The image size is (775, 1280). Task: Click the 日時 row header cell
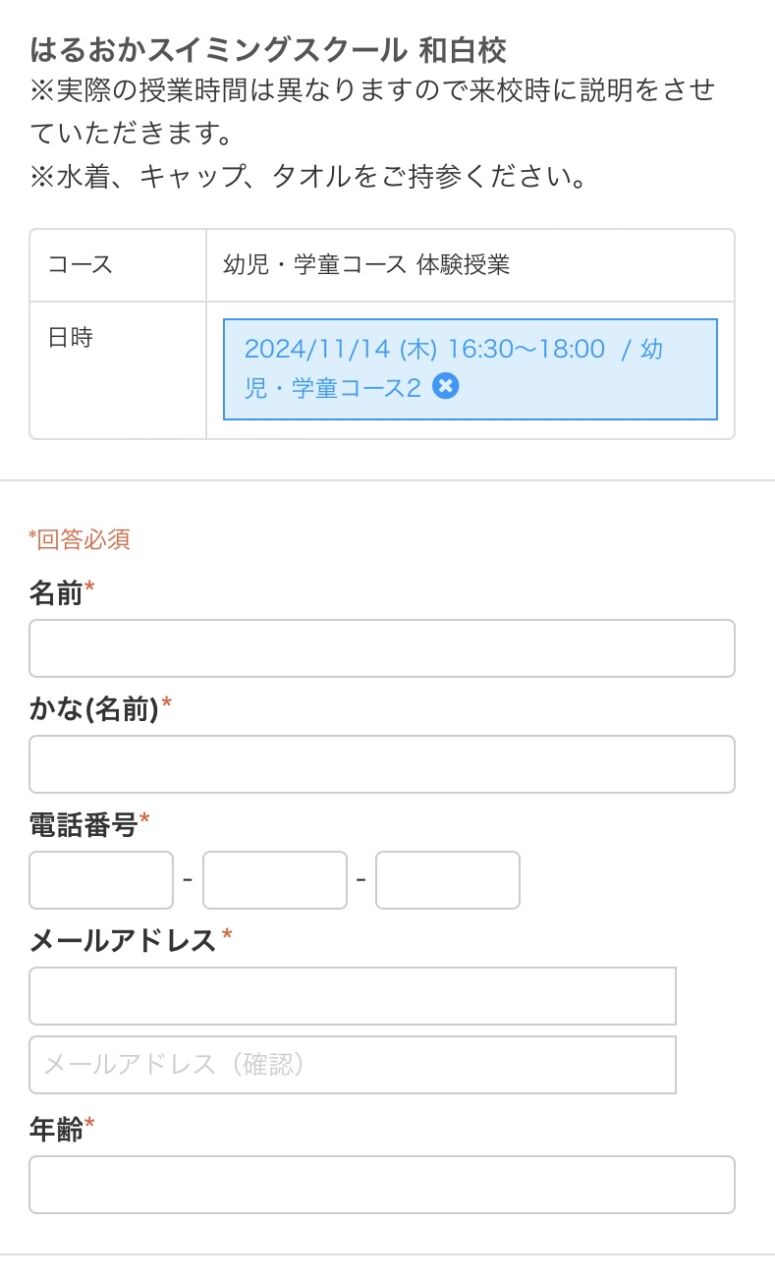(x=118, y=370)
